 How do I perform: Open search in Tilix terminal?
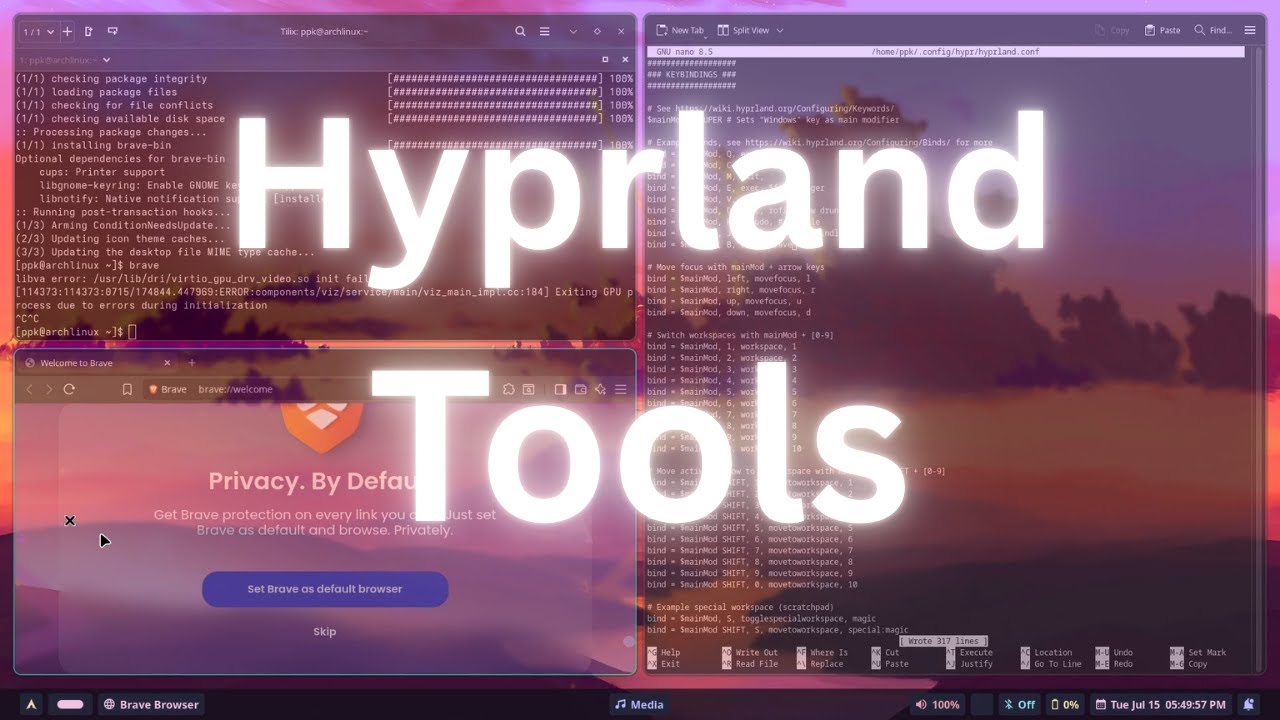coord(520,32)
